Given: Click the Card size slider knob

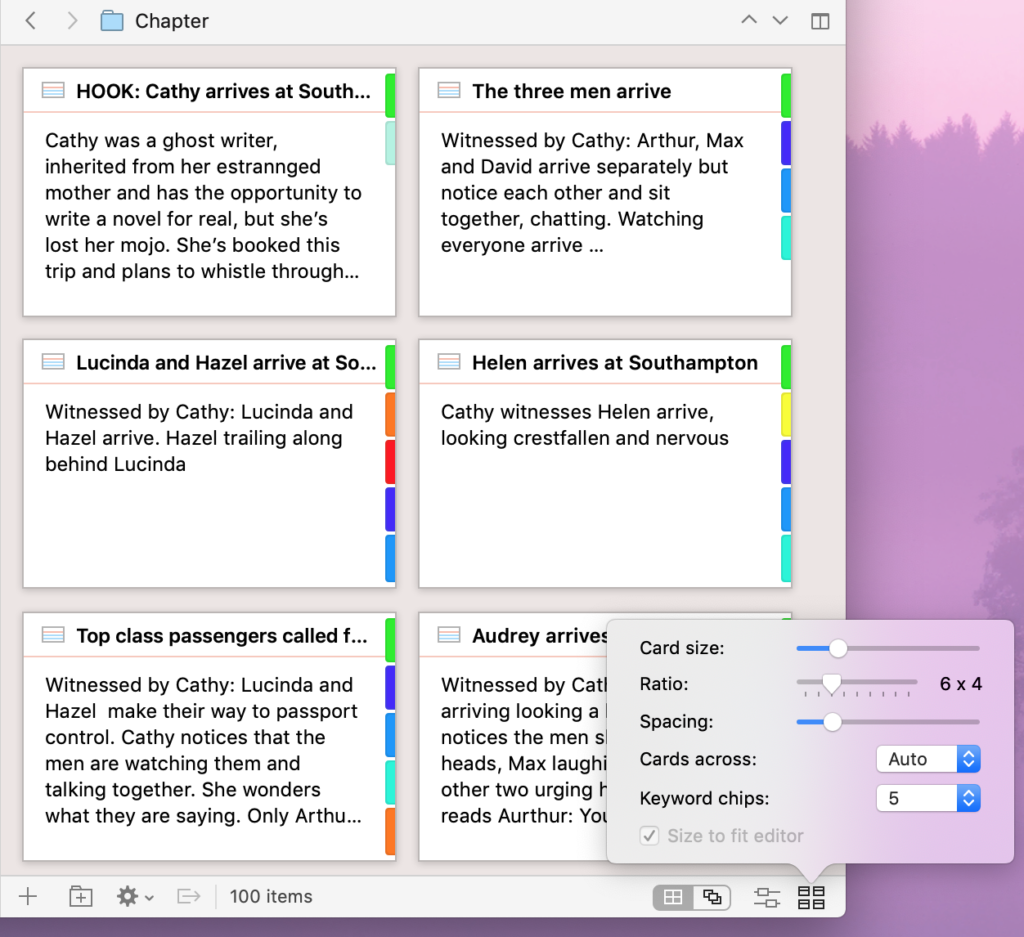Looking at the screenshot, I should pos(838,648).
